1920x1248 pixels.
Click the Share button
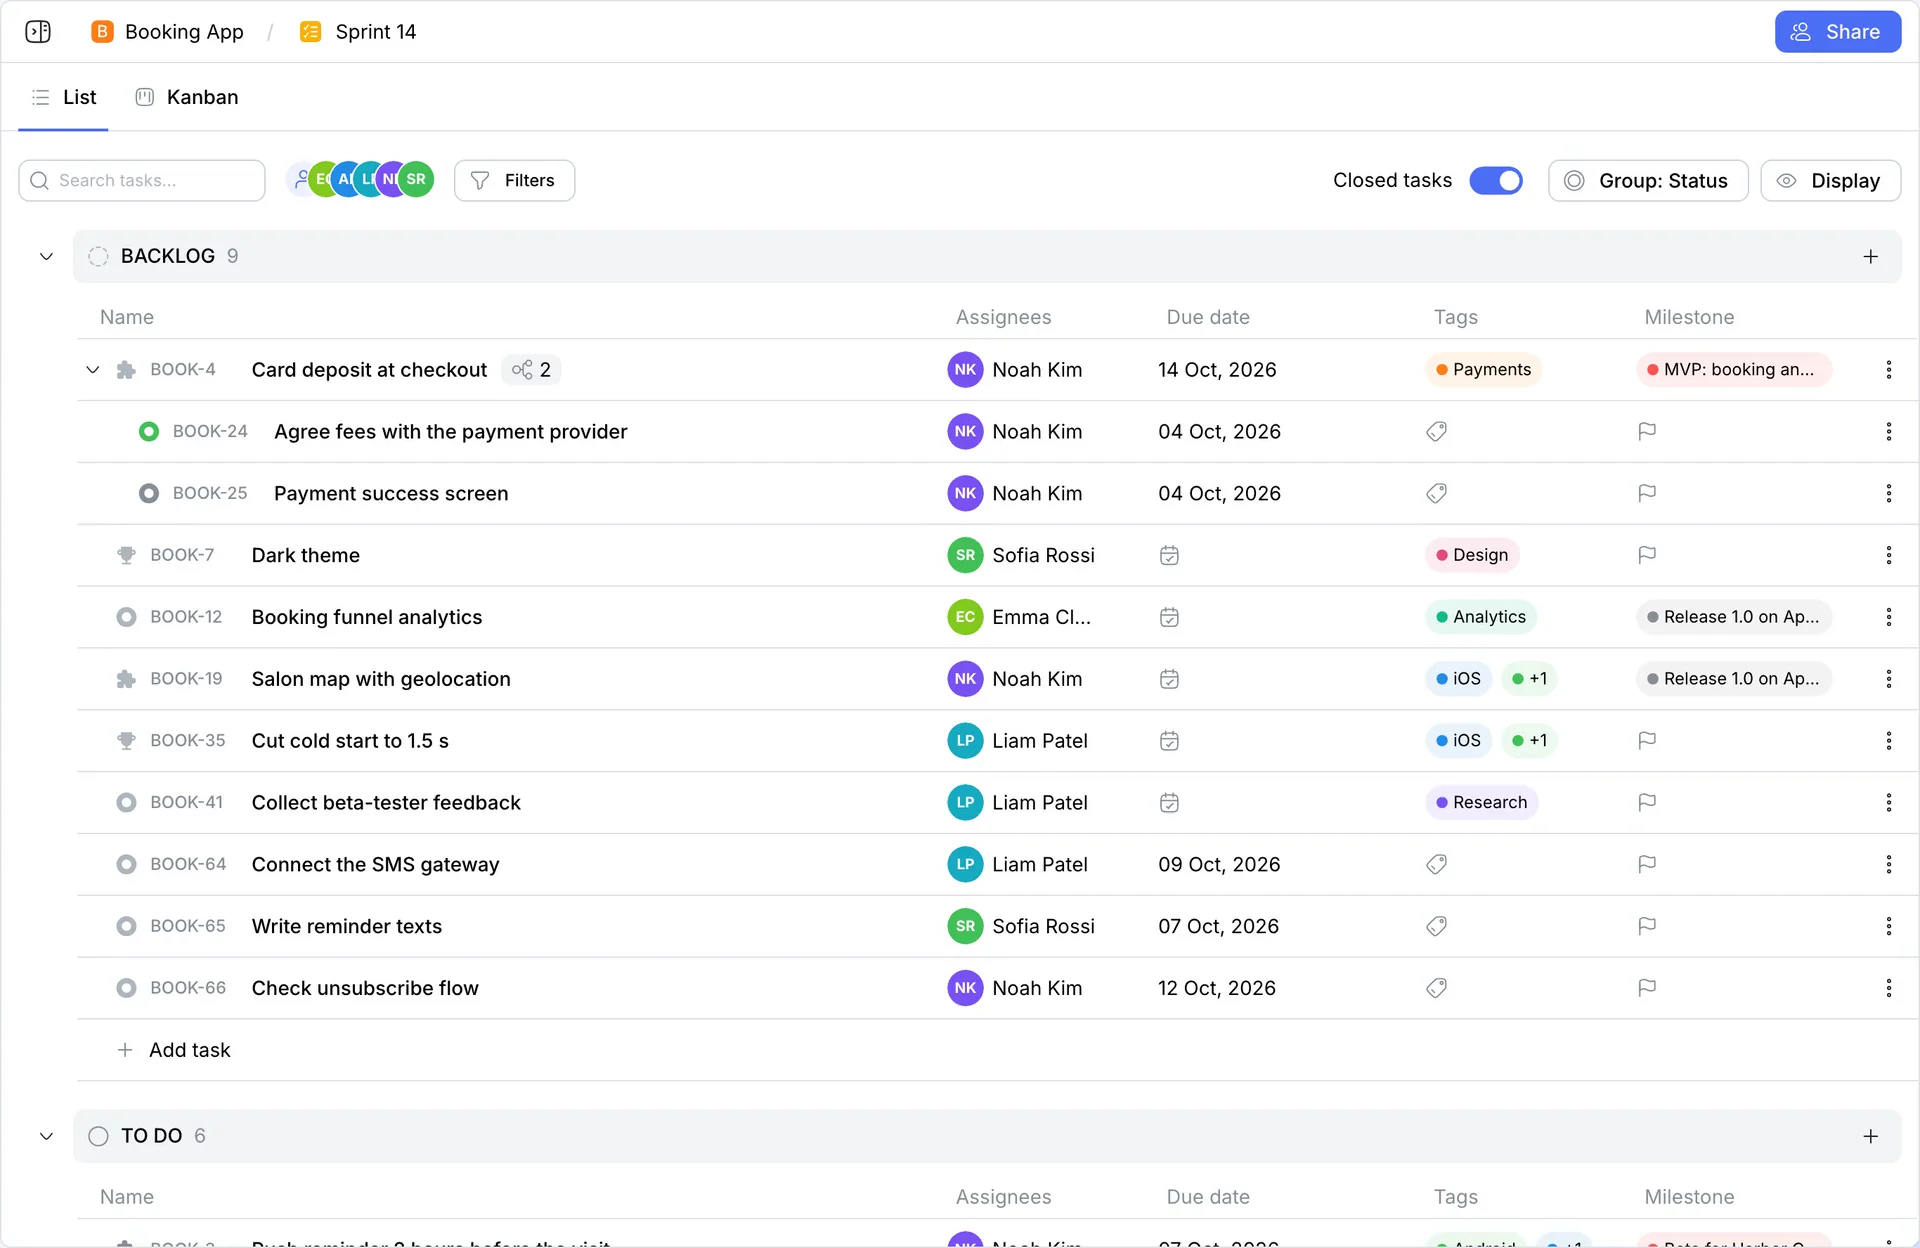pos(1837,32)
